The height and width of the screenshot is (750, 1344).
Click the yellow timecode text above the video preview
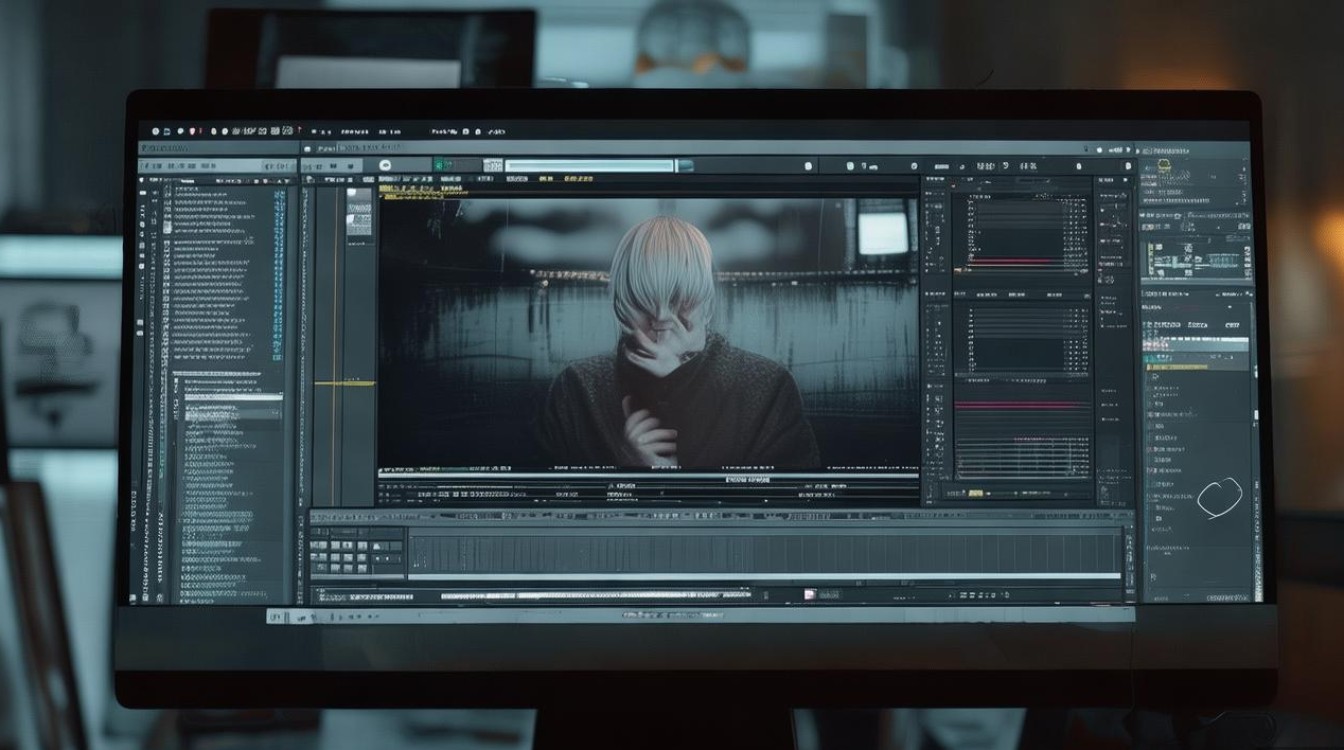(578, 178)
